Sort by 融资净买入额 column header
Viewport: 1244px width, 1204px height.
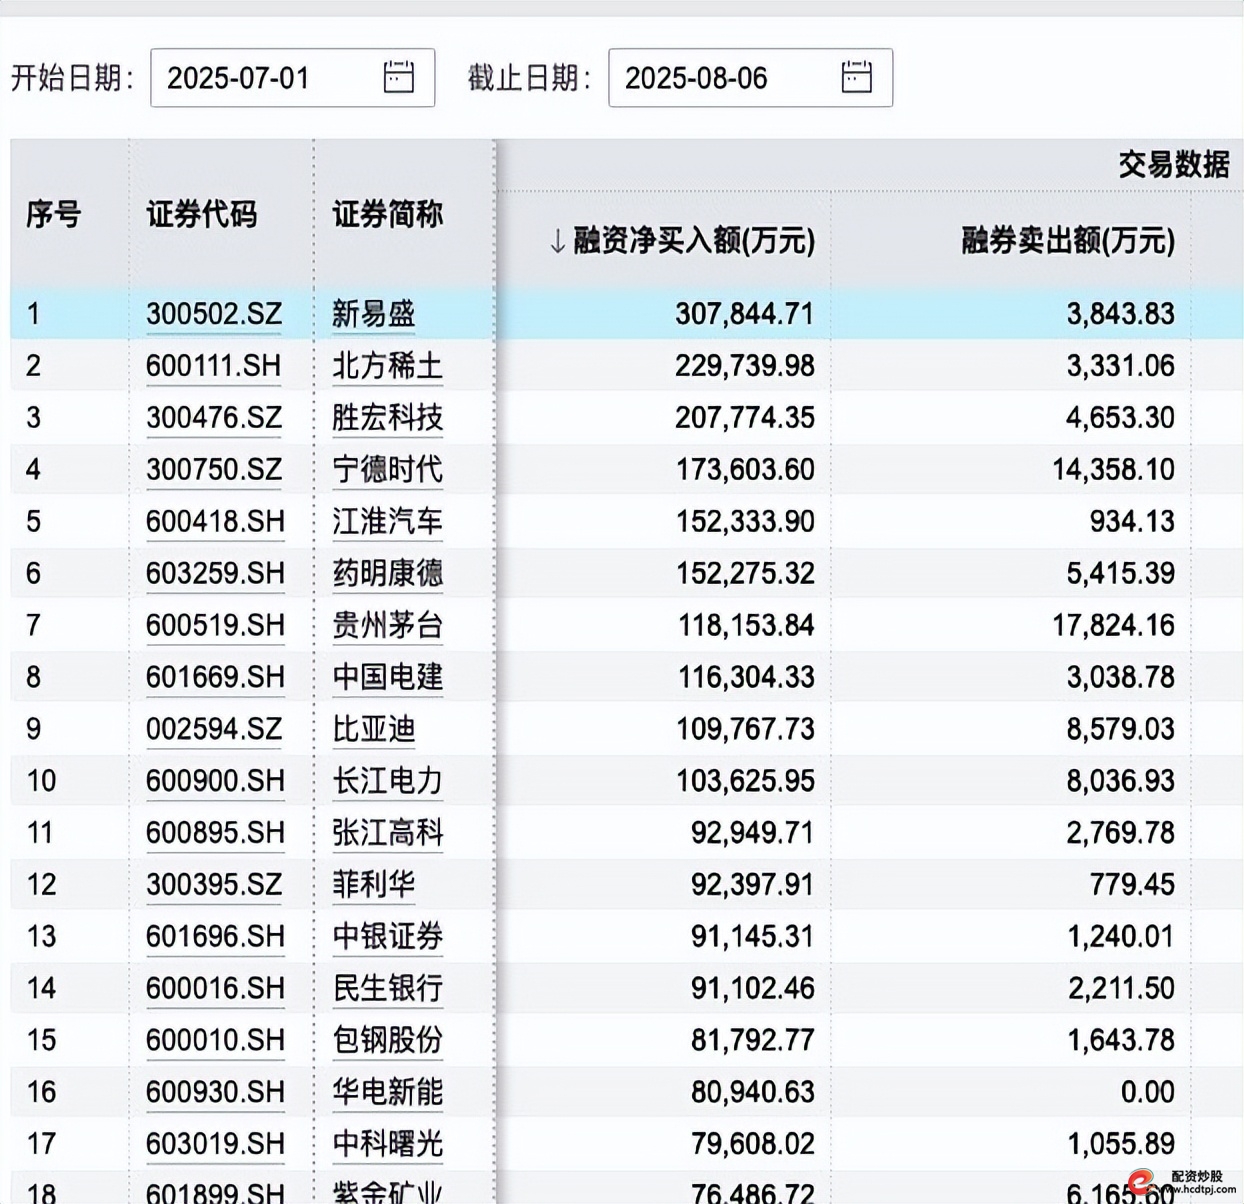tap(682, 241)
